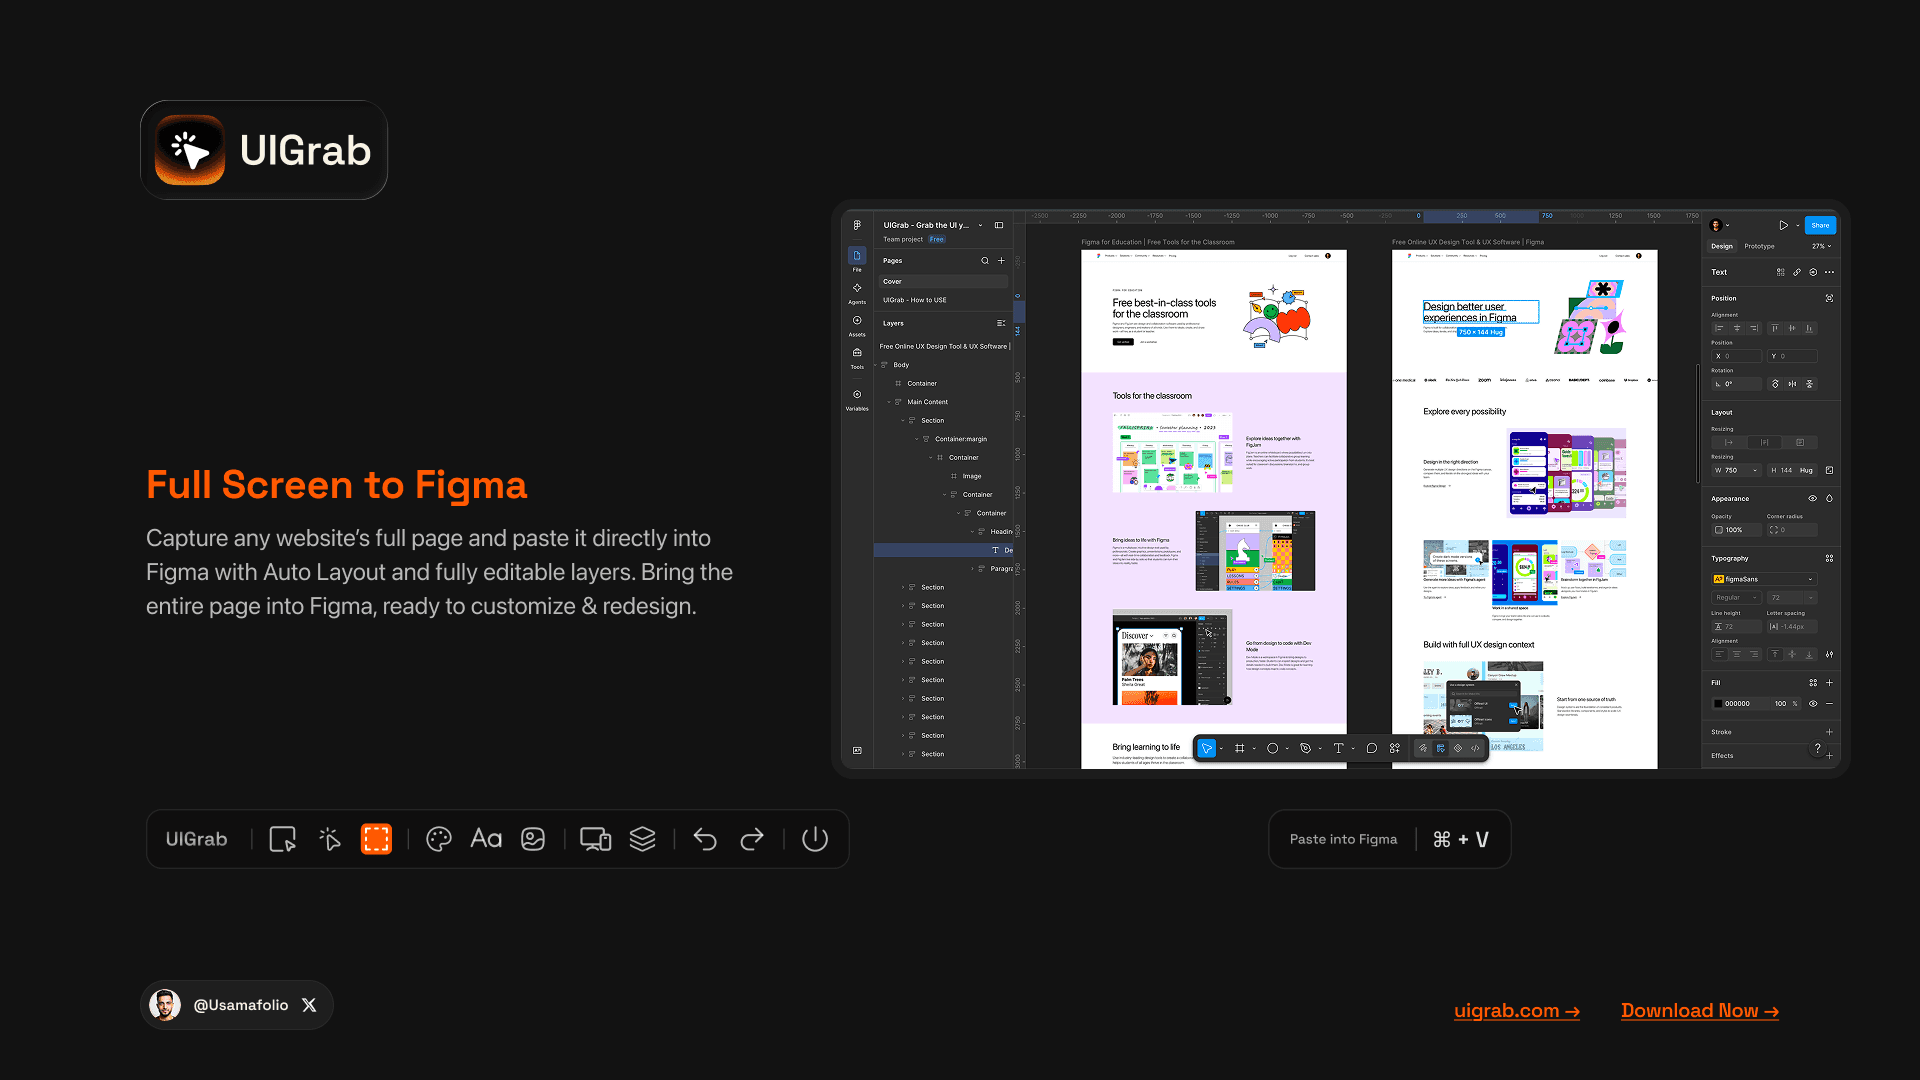Click the blue Share button
Screen dimensions: 1920x1080
coord(1821,225)
